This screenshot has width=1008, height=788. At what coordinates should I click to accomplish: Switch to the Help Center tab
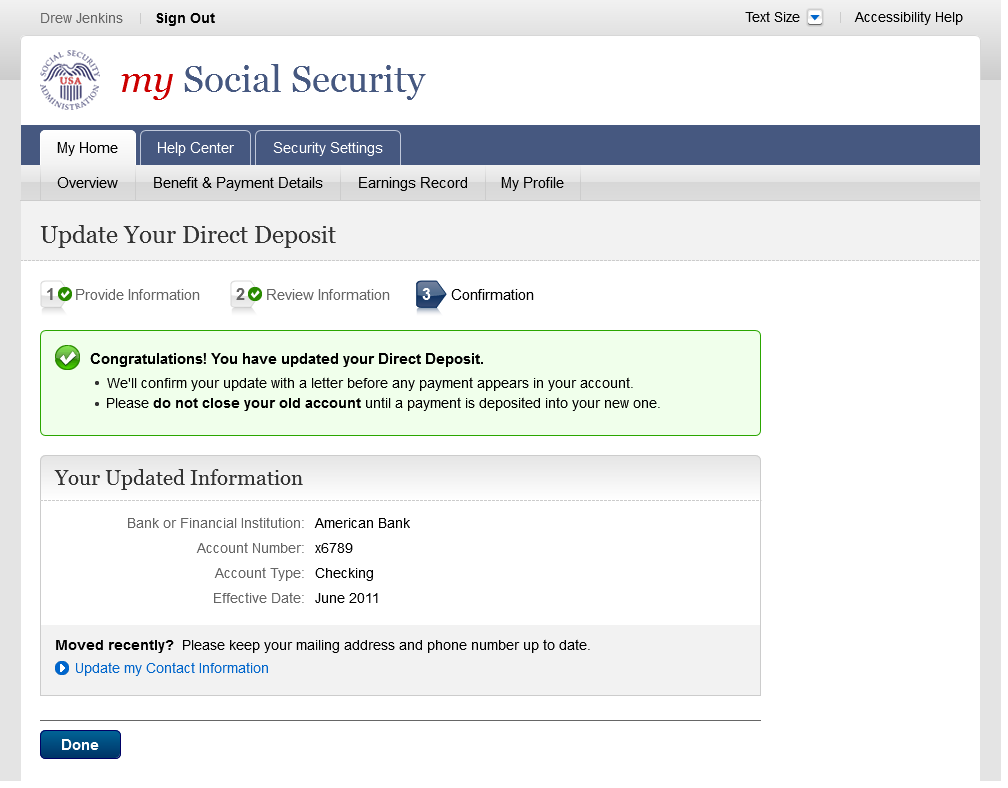coord(195,148)
